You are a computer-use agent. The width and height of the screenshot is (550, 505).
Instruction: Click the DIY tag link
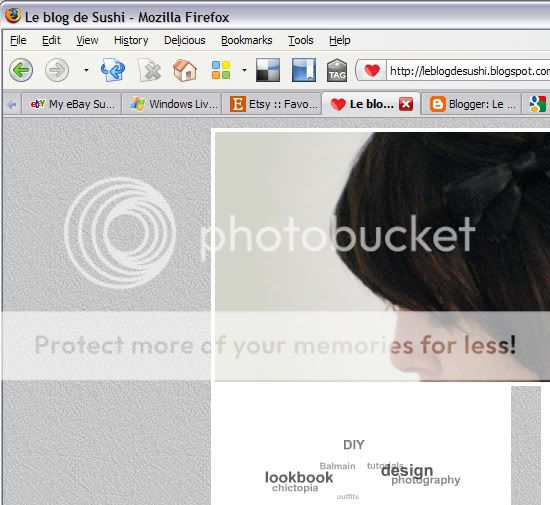(x=354, y=445)
